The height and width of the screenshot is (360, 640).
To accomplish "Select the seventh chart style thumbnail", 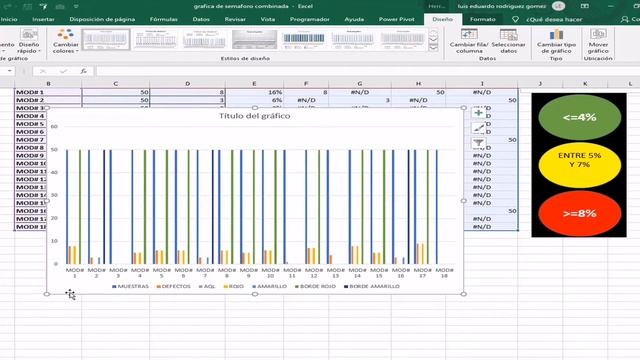I will 403,40.
